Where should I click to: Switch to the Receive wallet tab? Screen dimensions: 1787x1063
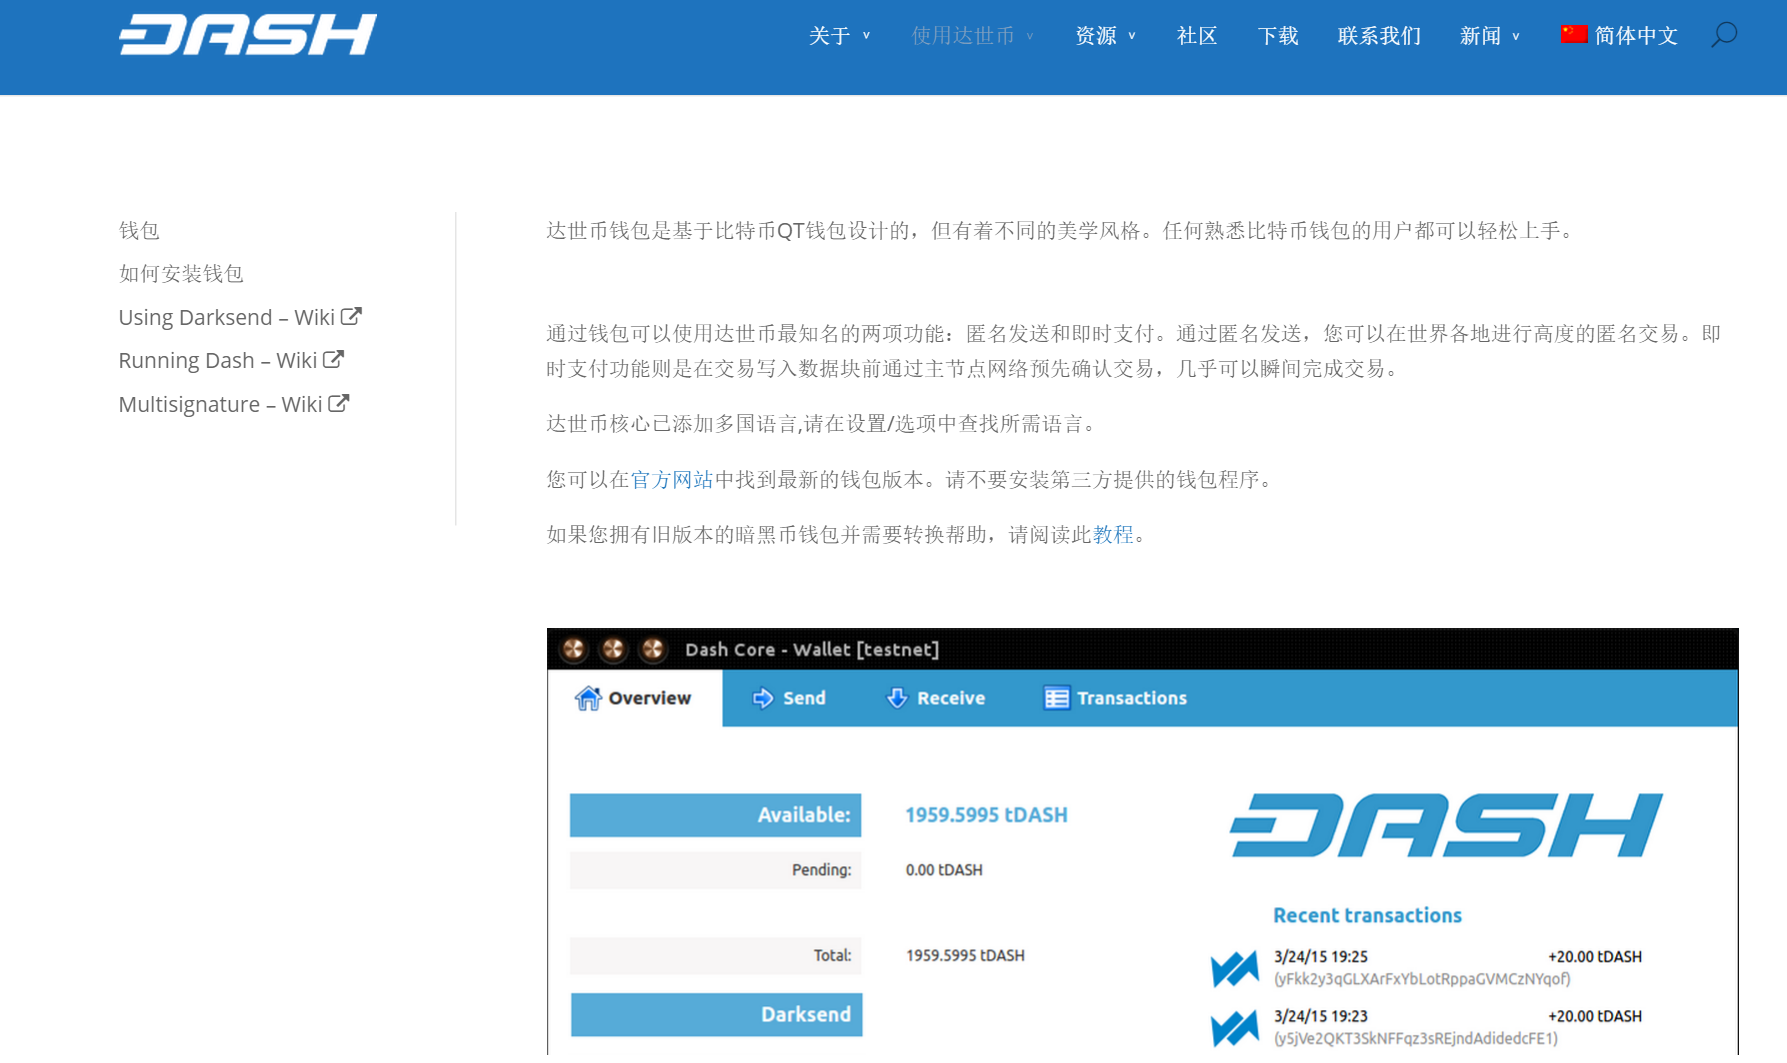936,698
